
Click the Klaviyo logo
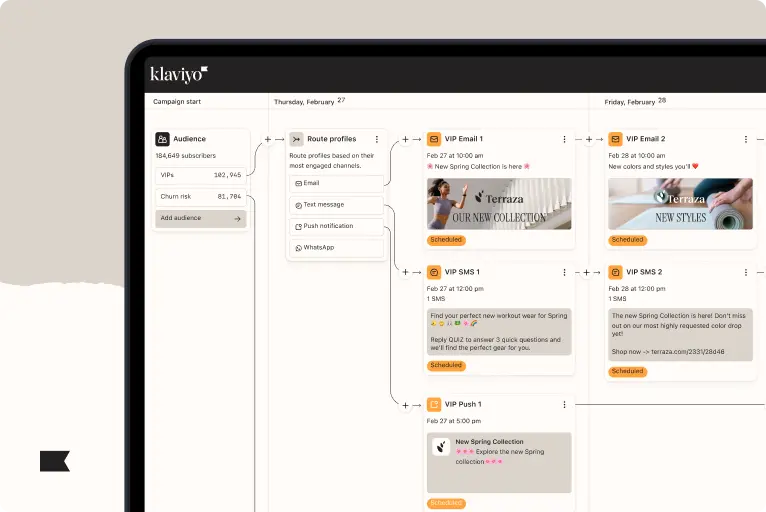pyautogui.click(x=178, y=74)
